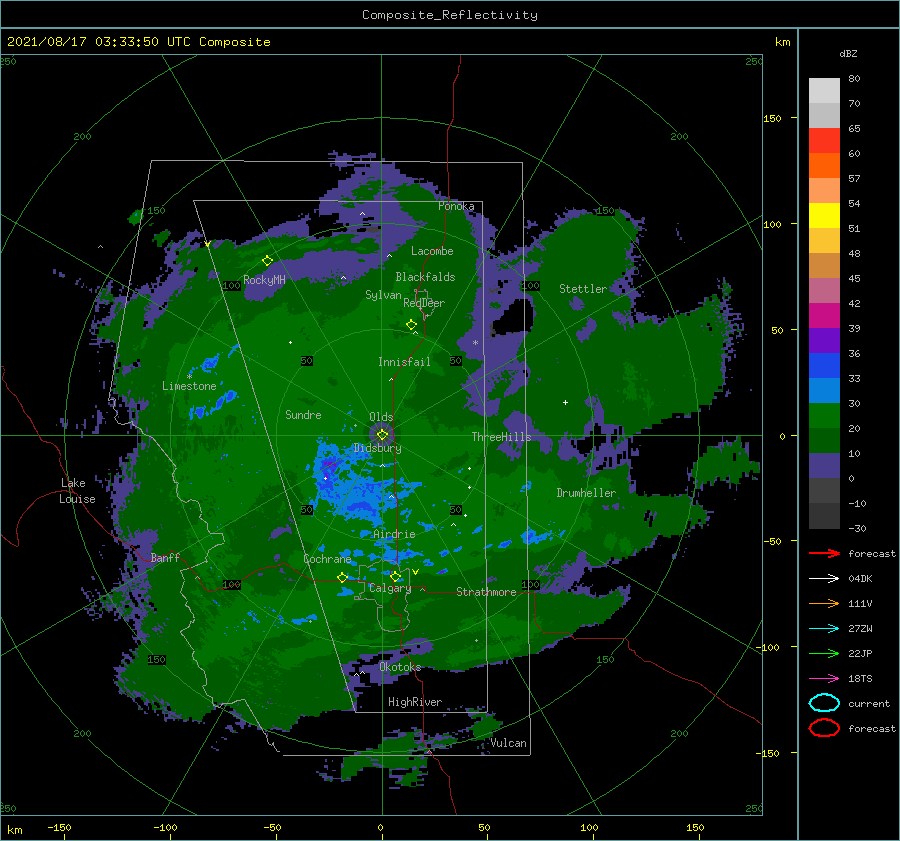
Task: Select the Vulcan label
Action: (508, 743)
